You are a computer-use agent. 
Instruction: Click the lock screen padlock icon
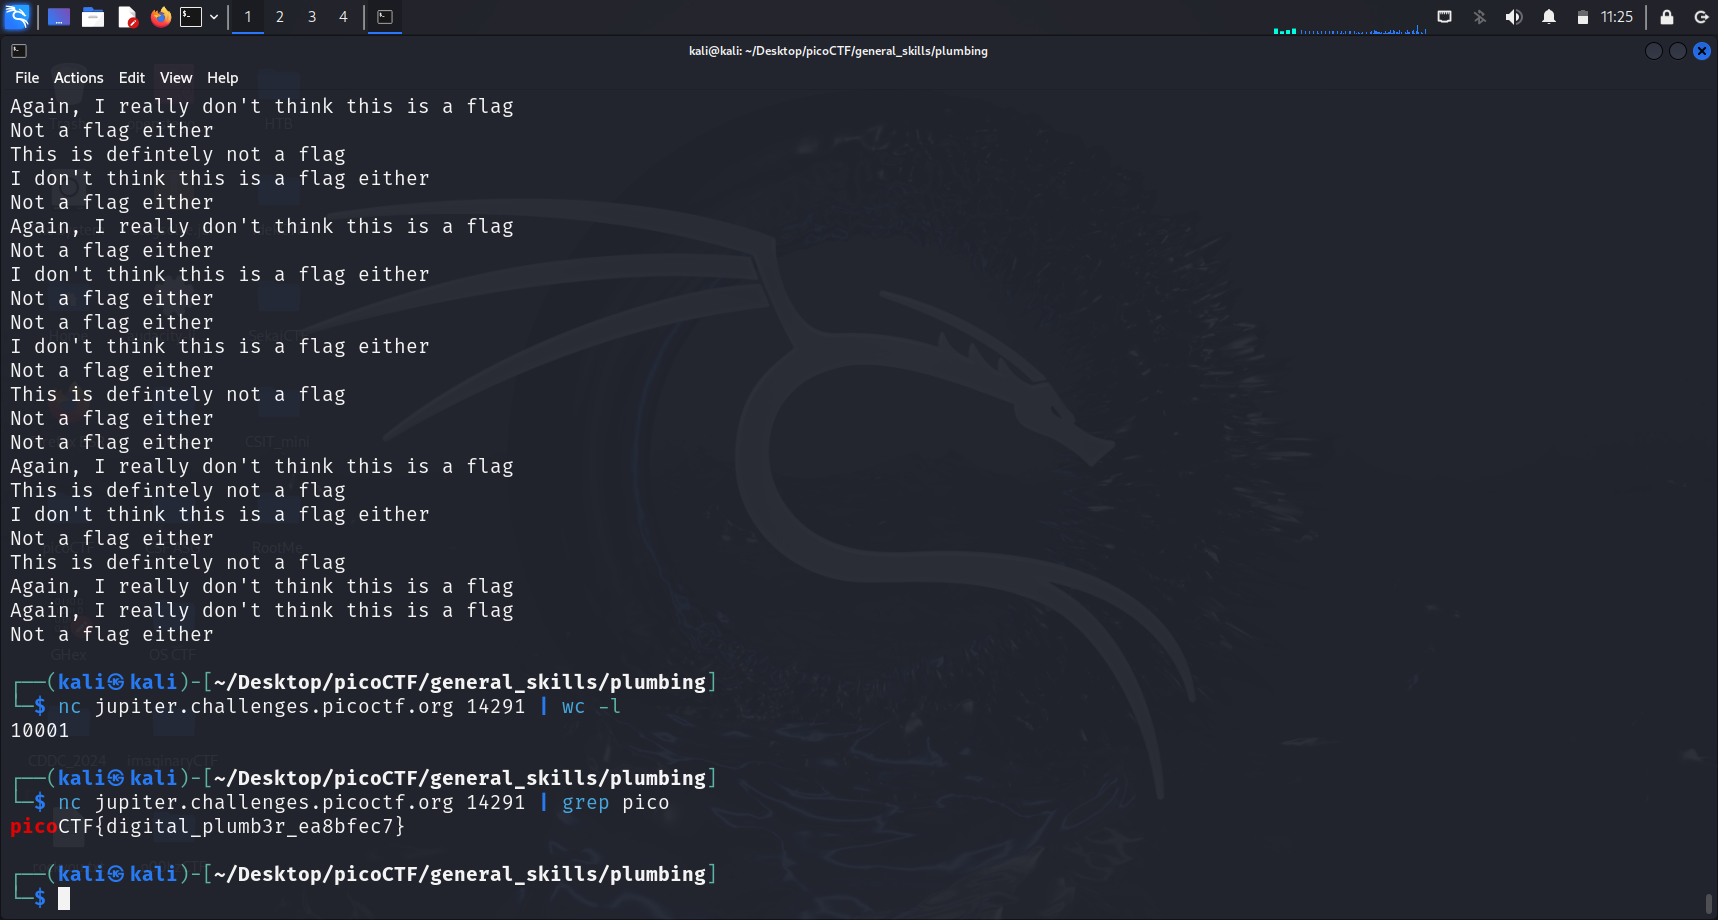1667,17
